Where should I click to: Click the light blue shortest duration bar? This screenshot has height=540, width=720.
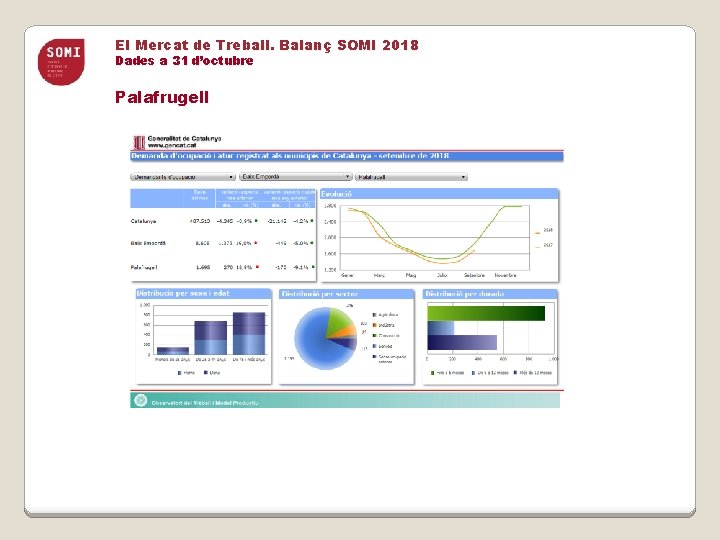(441, 328)
